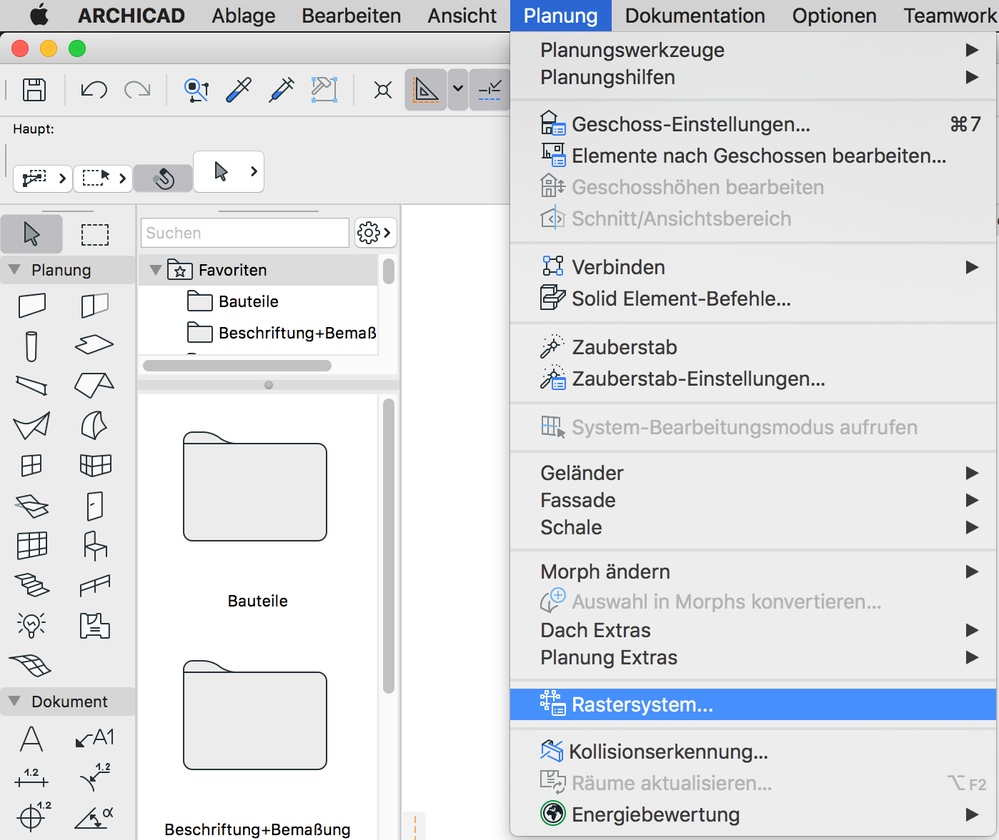The width and height of the screenshot is (999, 840).
Task: Click the Redo arrow
Action: (137, 90)
